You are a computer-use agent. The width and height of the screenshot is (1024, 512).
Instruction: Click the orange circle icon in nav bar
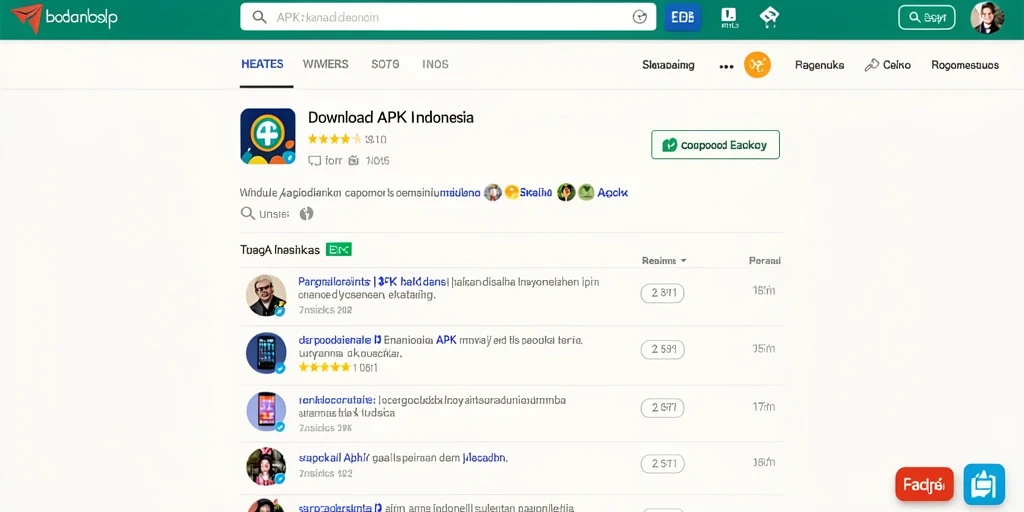pyautogui.click(x=758, y=65)
